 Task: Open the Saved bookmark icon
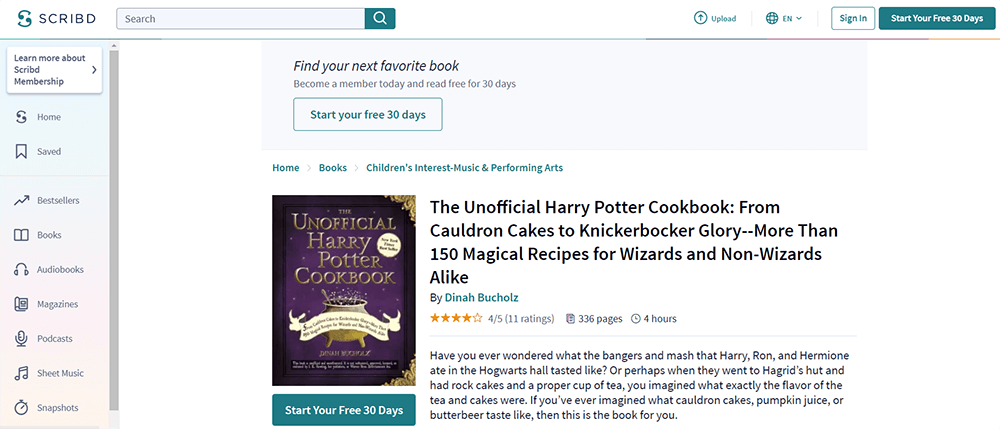[21, 152]
